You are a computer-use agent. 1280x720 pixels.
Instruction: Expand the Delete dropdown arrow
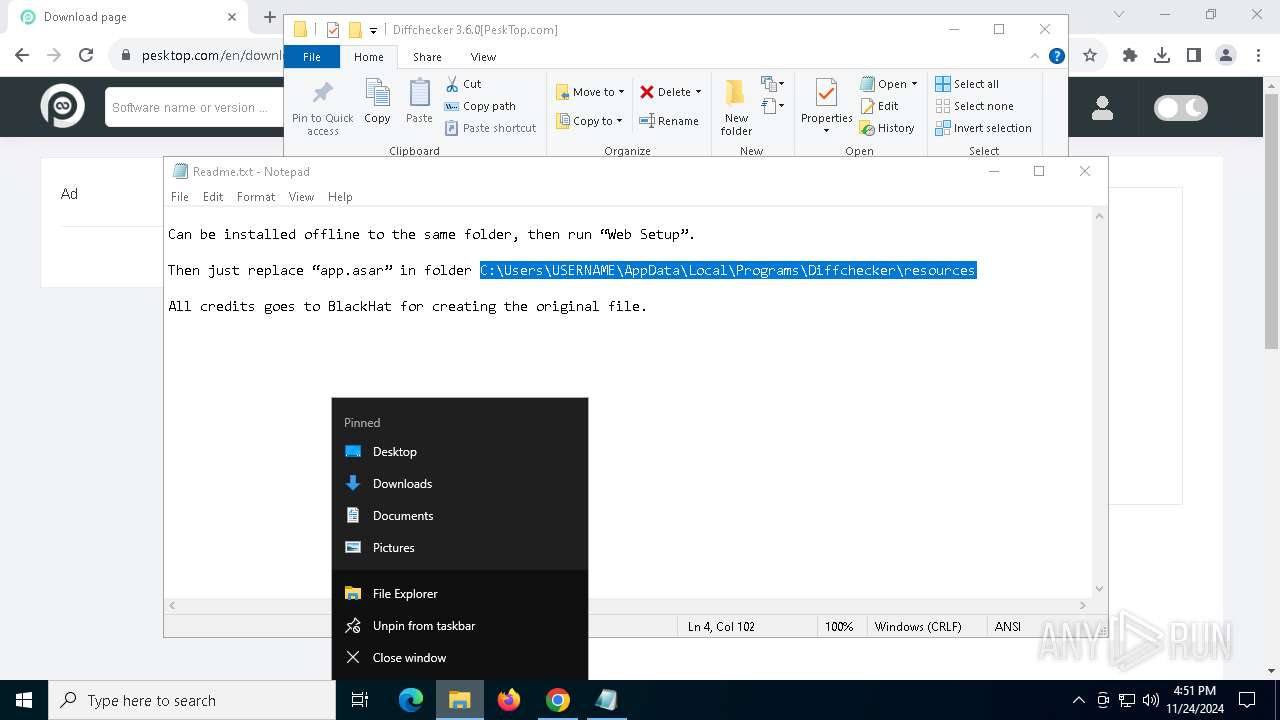pyautogui.click(x=698, y=92)
